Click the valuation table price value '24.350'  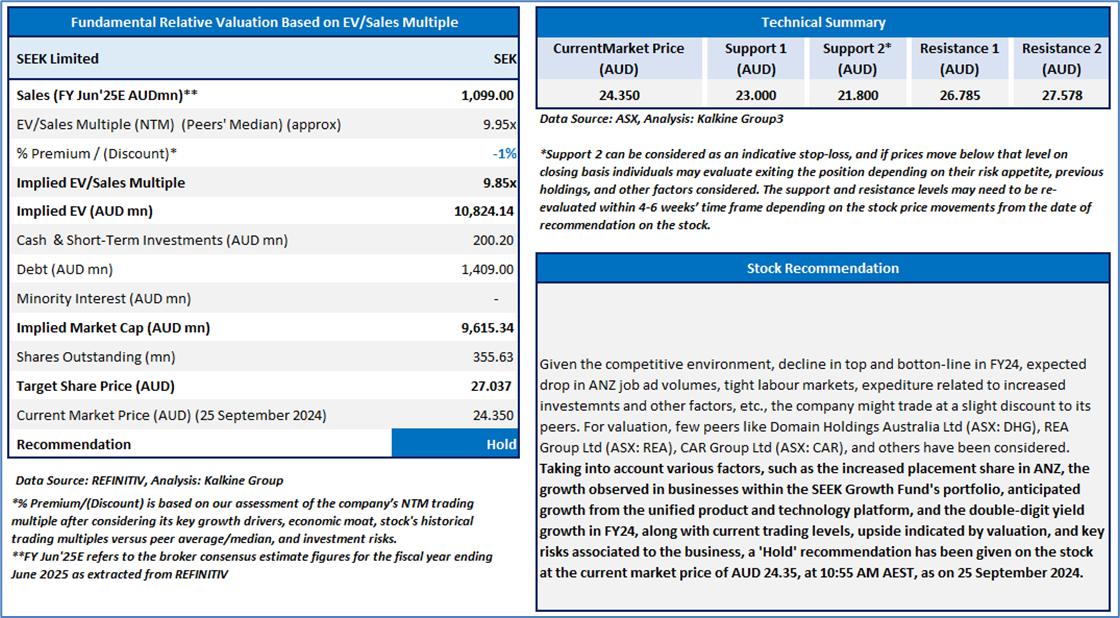click(x=494, y=415)
